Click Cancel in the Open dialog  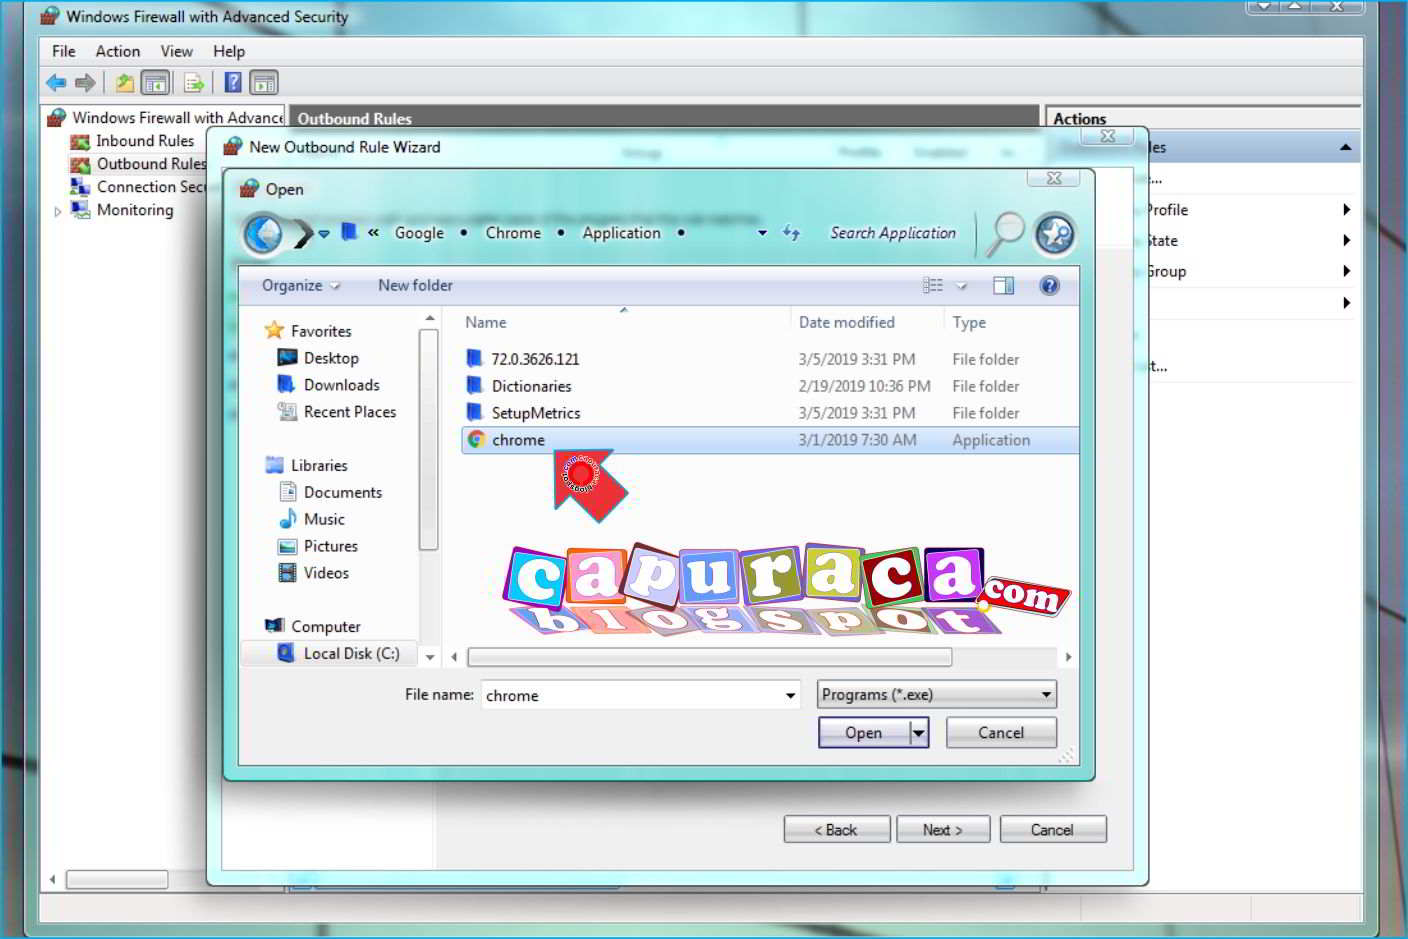point(1001,733)
